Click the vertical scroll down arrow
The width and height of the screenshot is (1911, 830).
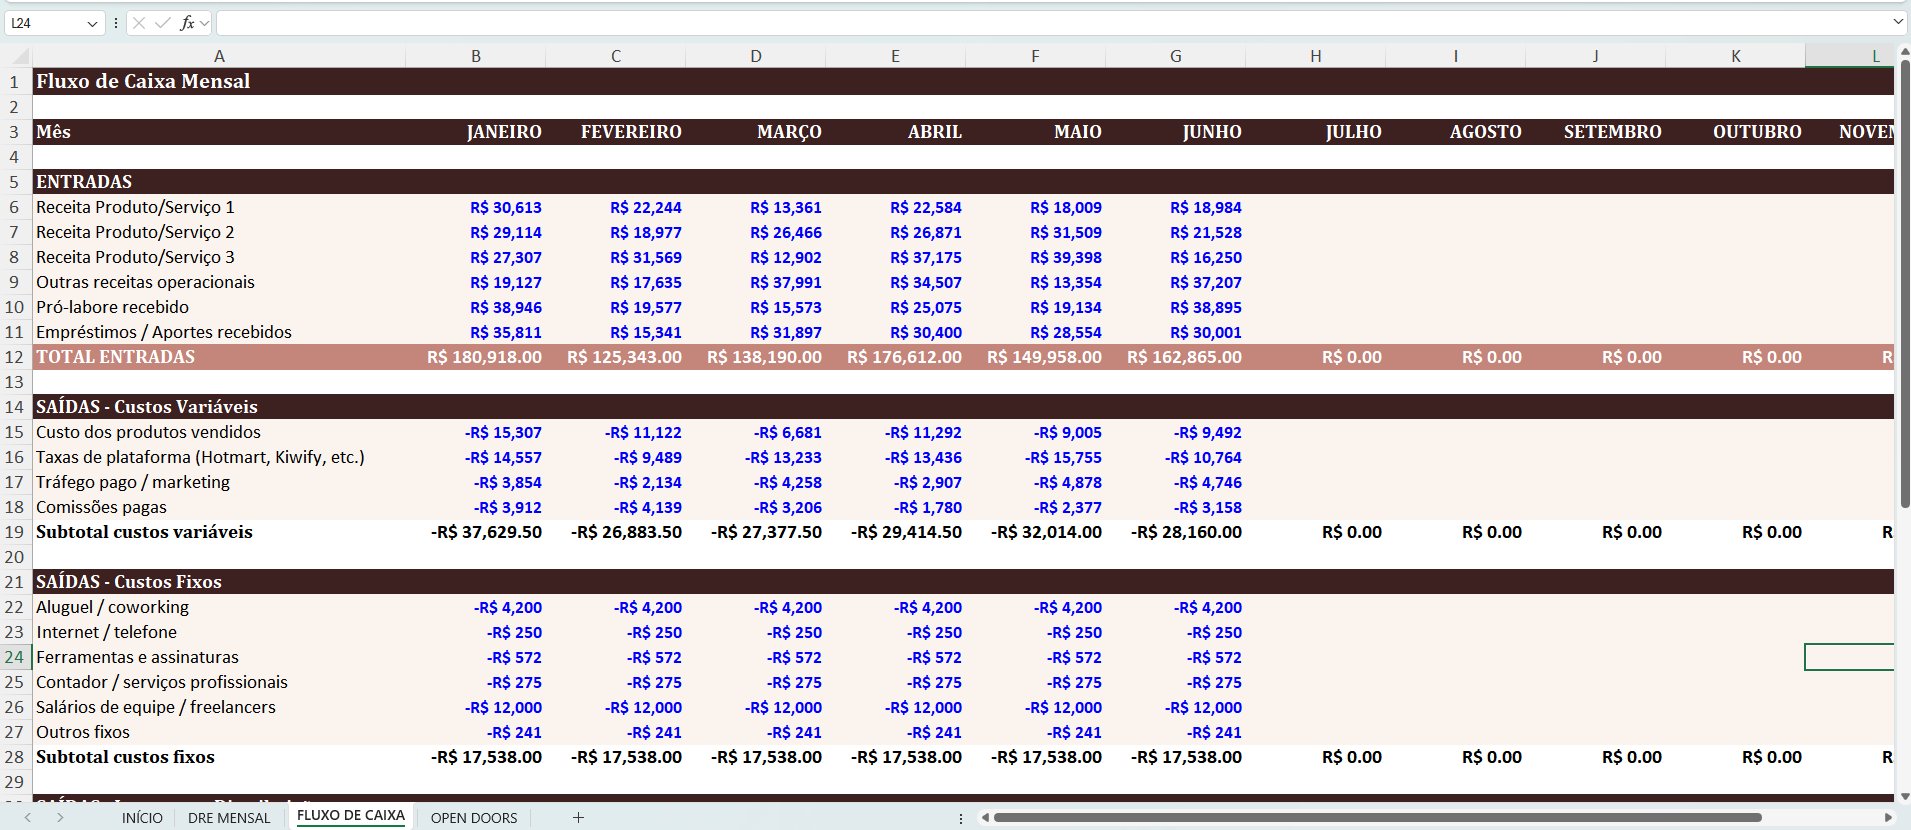1903,797
